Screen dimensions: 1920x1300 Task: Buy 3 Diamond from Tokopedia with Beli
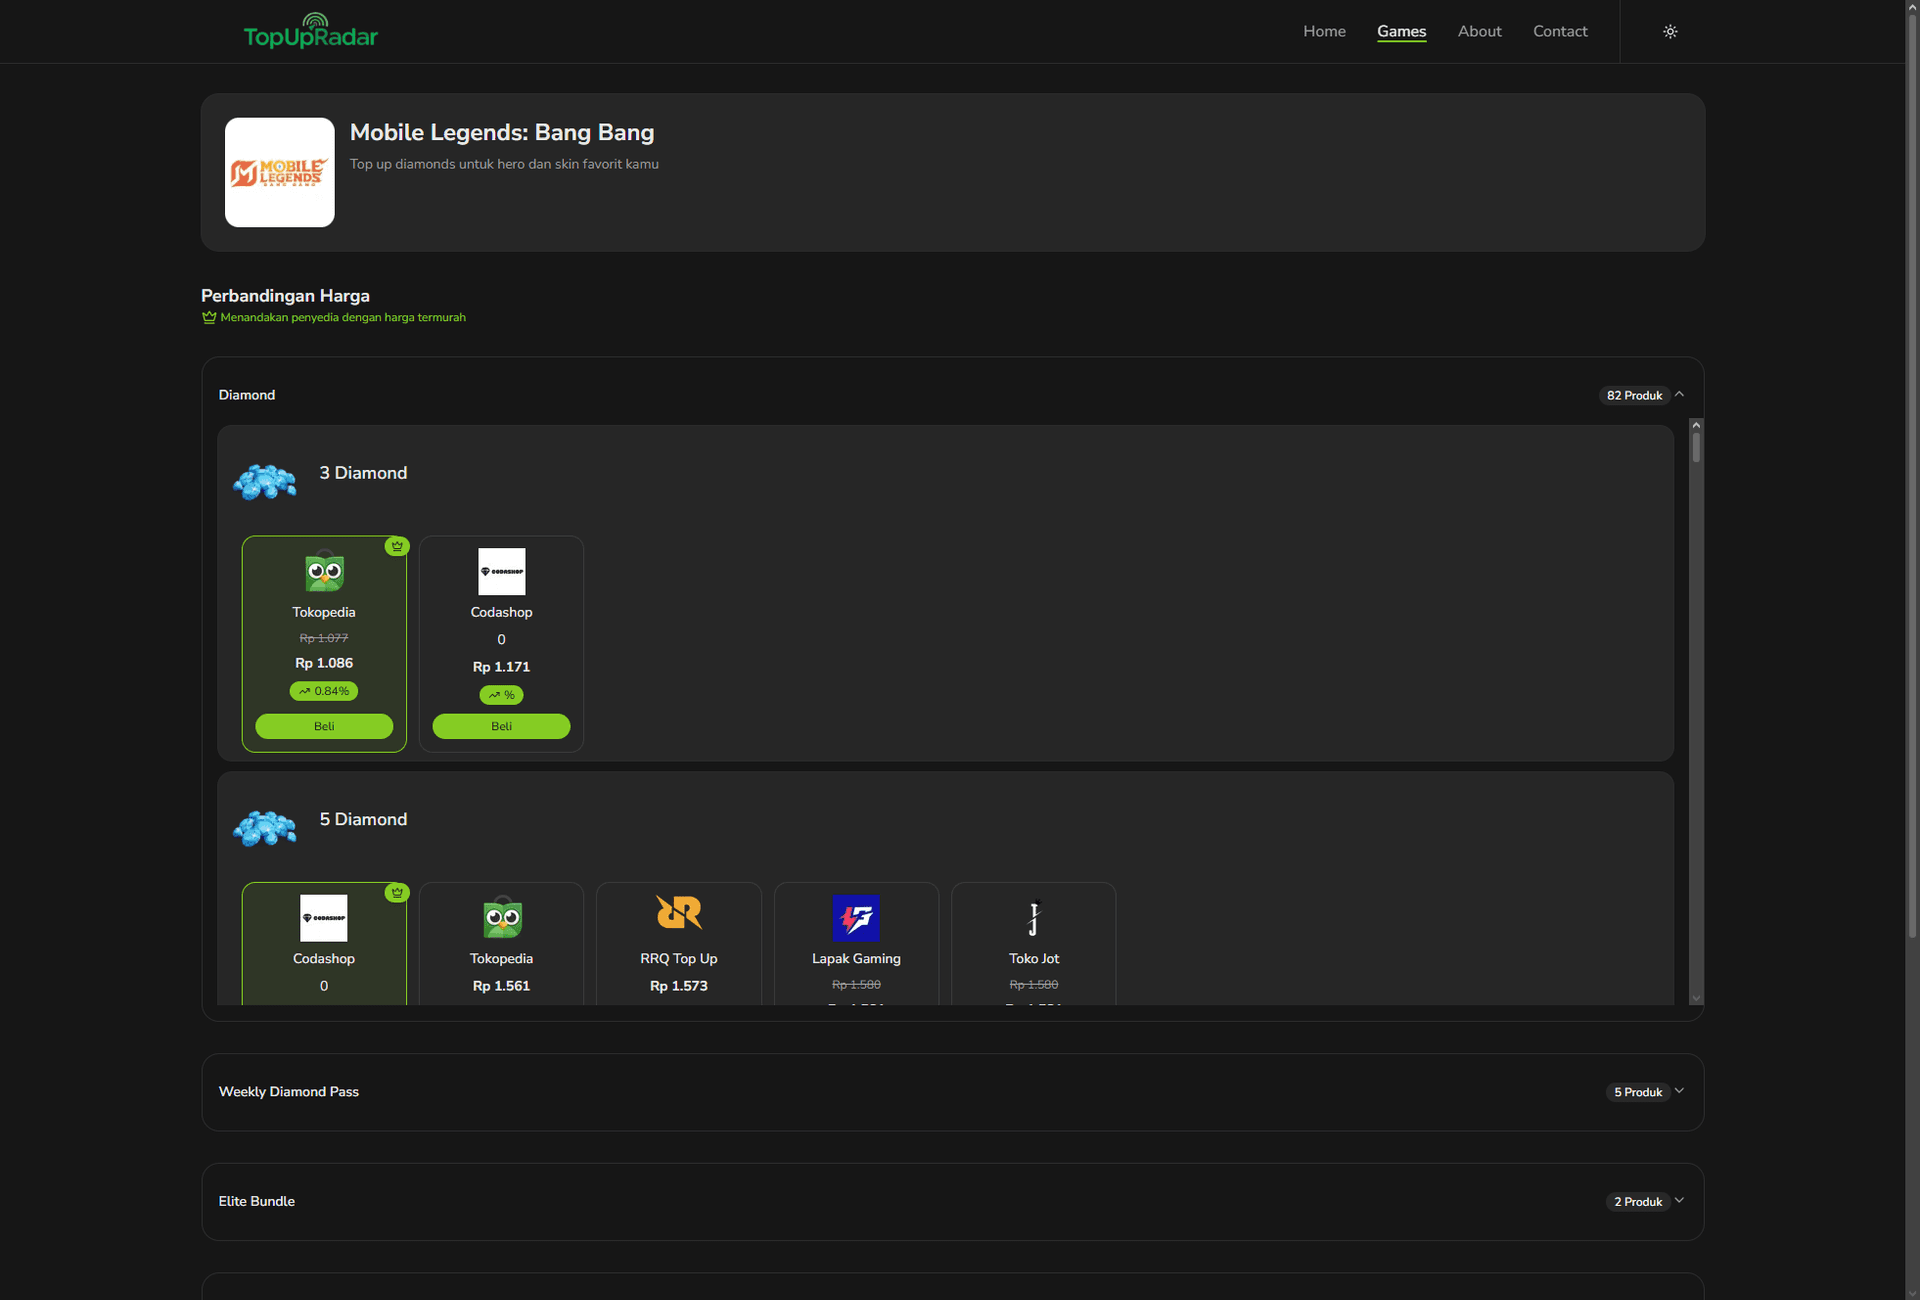pos(324,726)
